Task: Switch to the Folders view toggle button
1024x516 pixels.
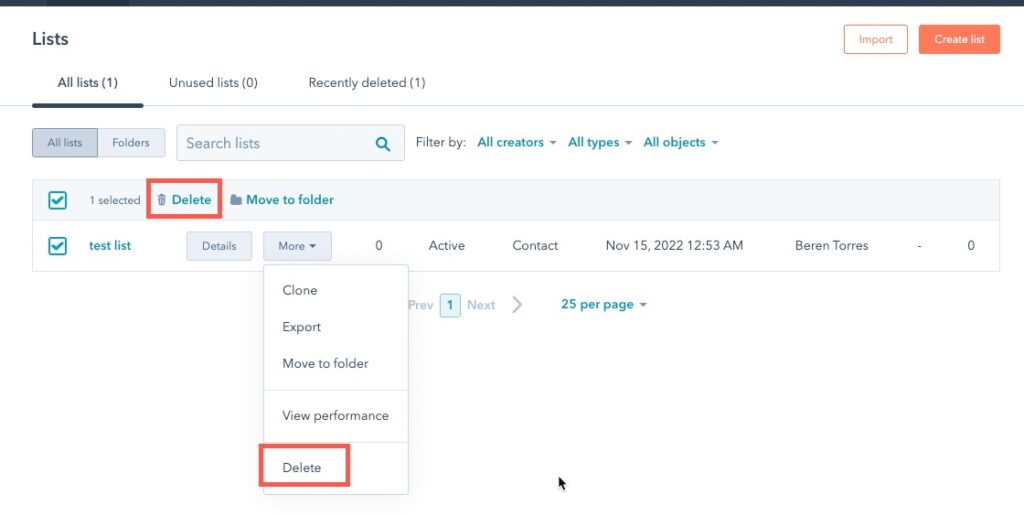Action: tap(131, 142)
